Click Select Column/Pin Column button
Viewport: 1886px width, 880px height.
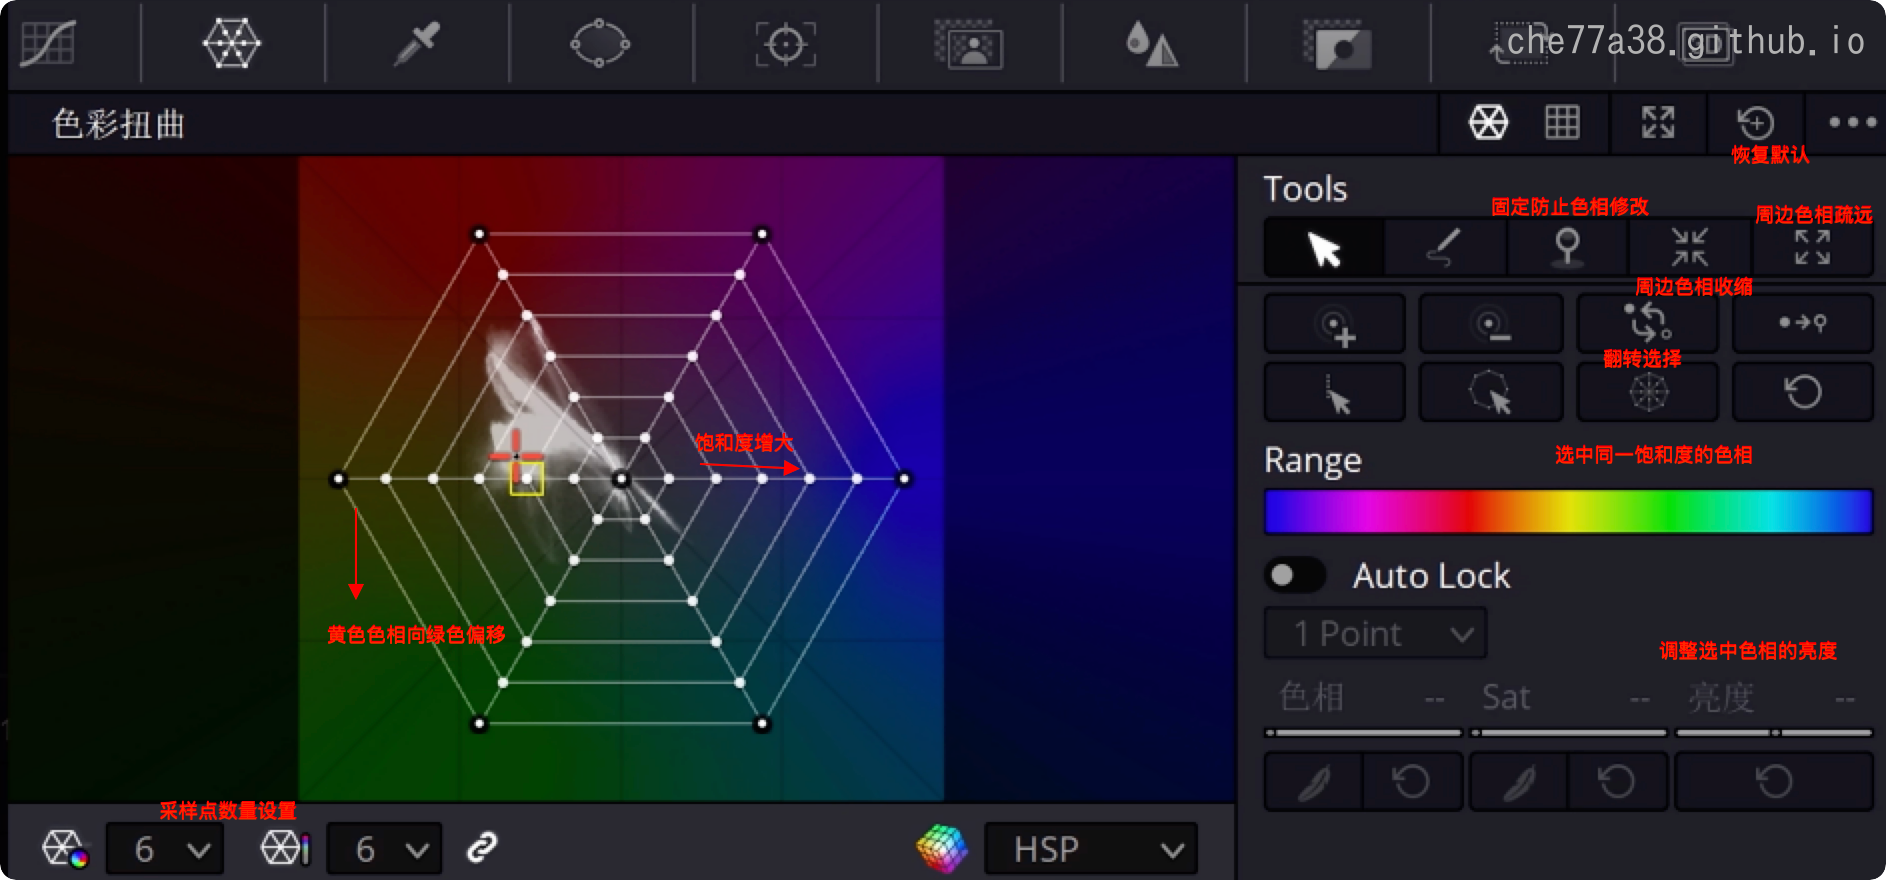[x=1335, y=392]
